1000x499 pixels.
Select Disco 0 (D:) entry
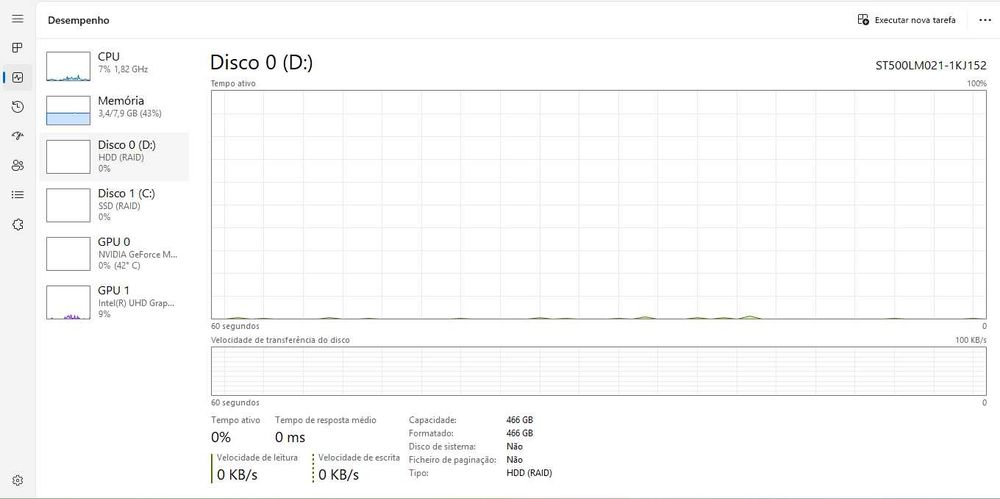click(x=114, y=156)
